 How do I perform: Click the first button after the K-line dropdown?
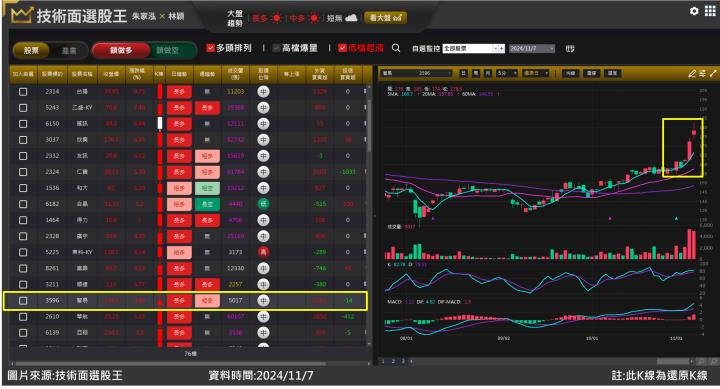570,73
